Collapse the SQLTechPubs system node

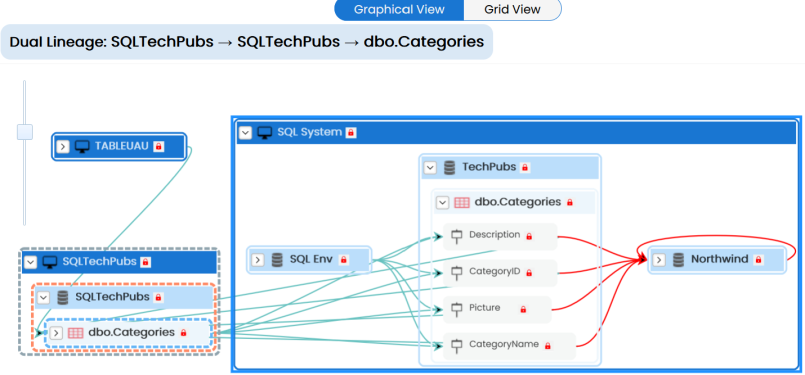tap(31, 262)
